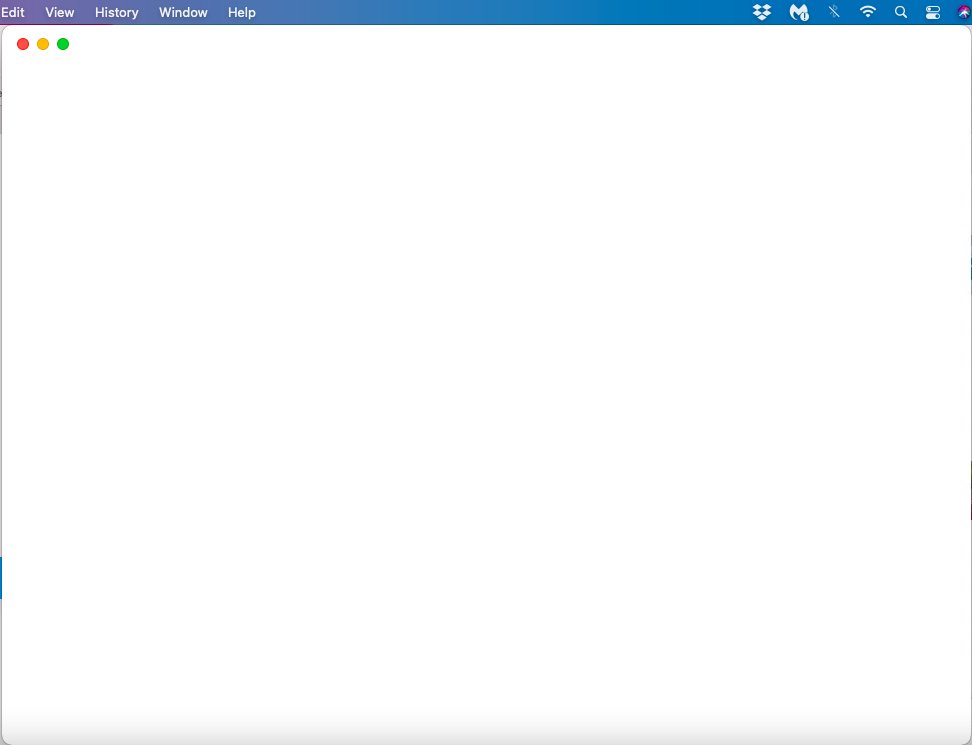Open Siri from menu bar
The image size is (972, 745).
coord(964,12)
